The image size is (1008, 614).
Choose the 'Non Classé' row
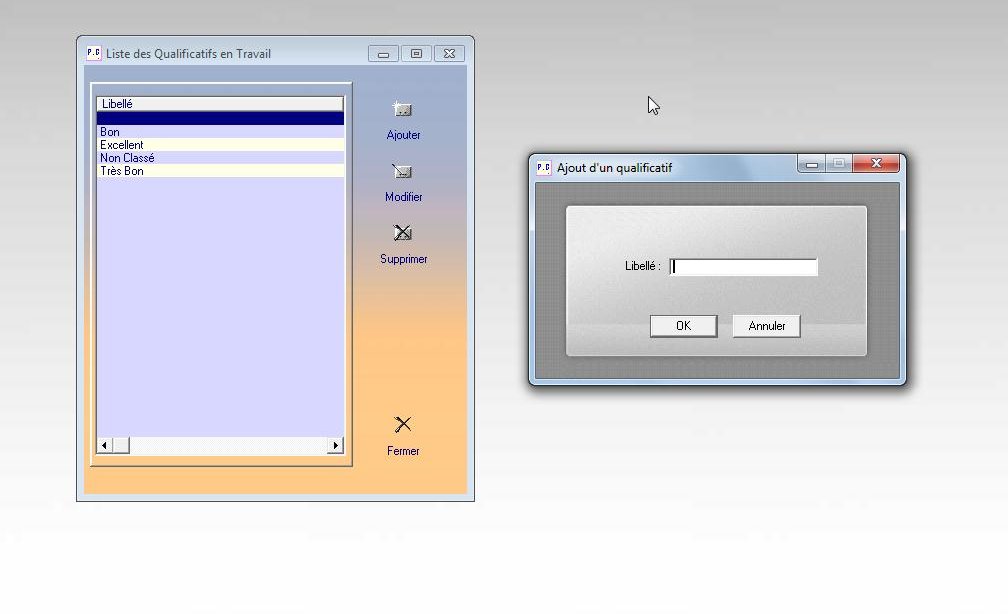point(219,158)
